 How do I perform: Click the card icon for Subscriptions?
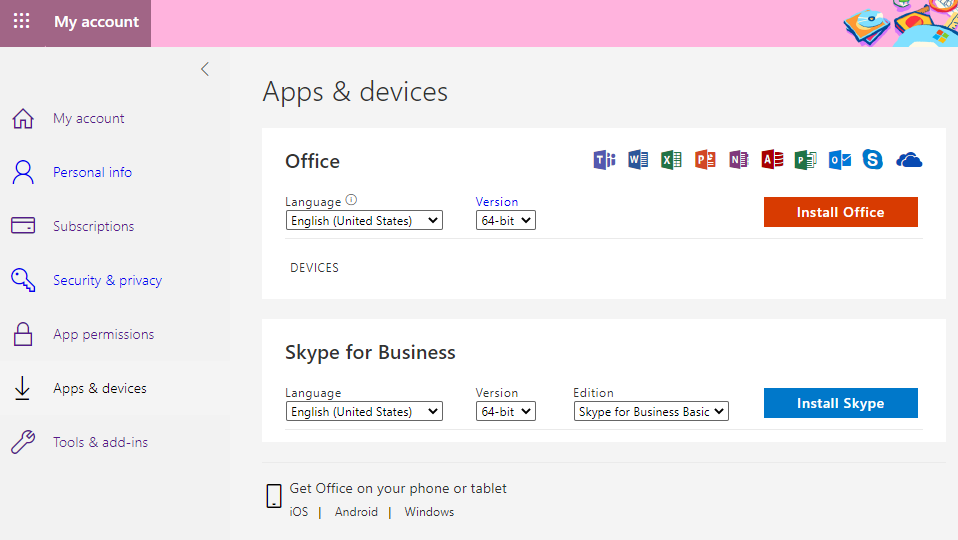(x=23, y=226)
